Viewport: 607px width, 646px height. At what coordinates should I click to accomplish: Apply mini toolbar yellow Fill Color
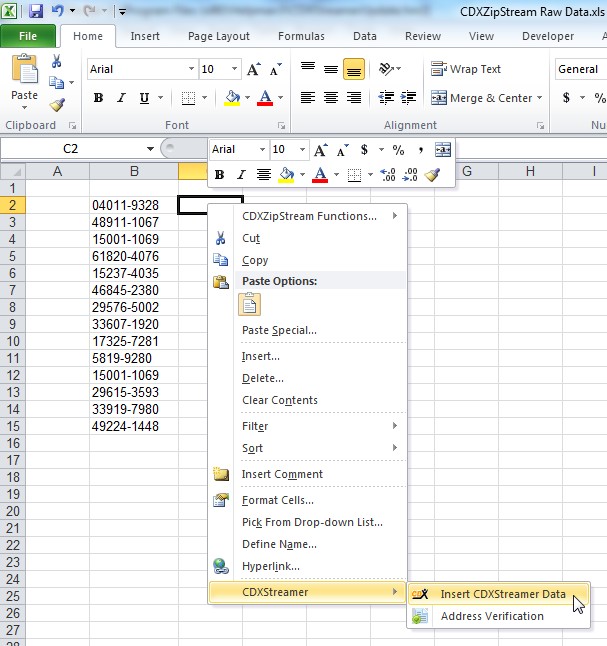pos(286,175)
